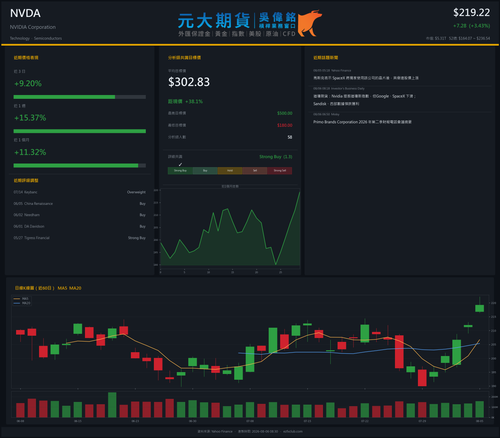Click the MA5 legend entry on candlestick chart
The height and width of the screenshot is (438, 500).
pos(22,299)
